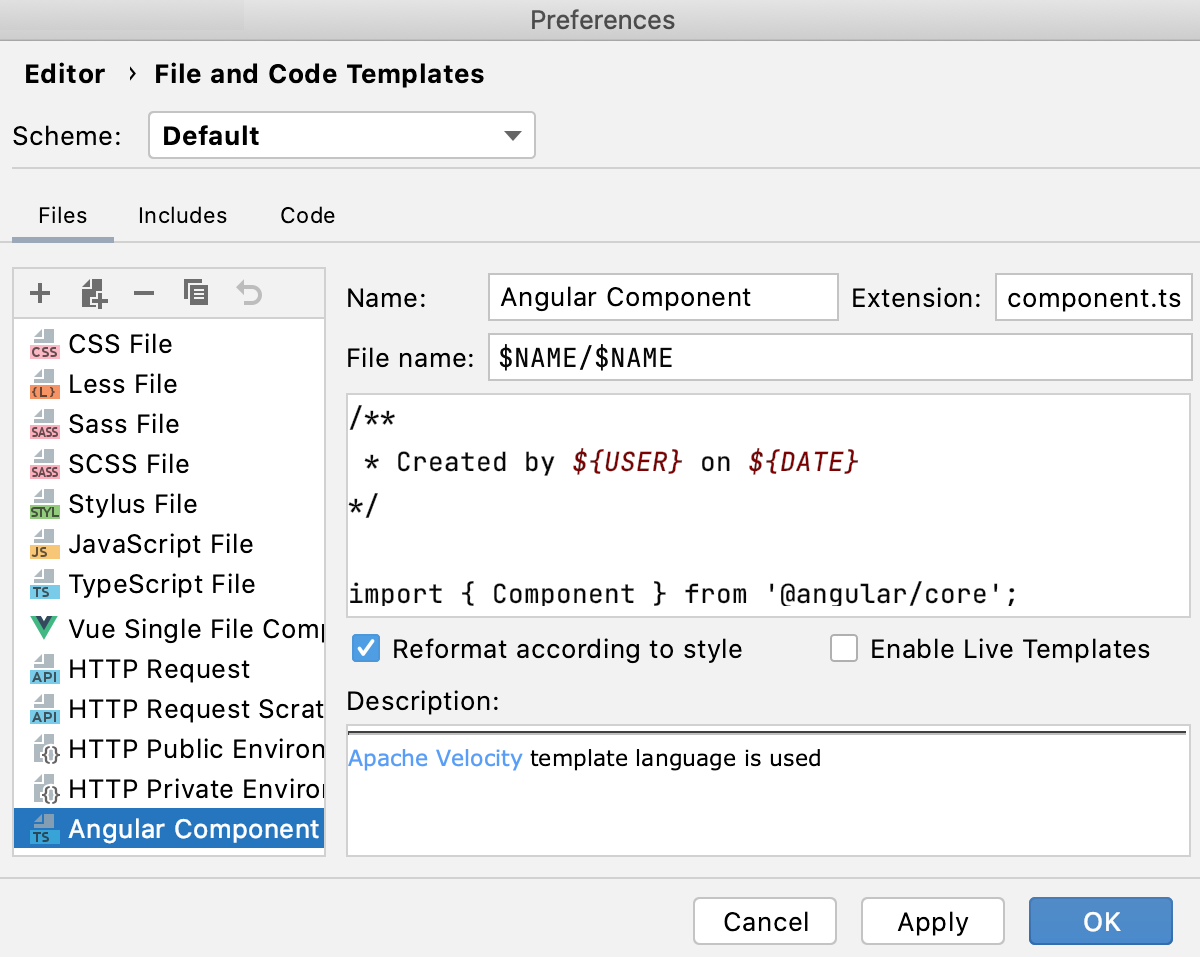Click the import Component code line
This screenshot has width=1200, height=957.
[683, 593]
